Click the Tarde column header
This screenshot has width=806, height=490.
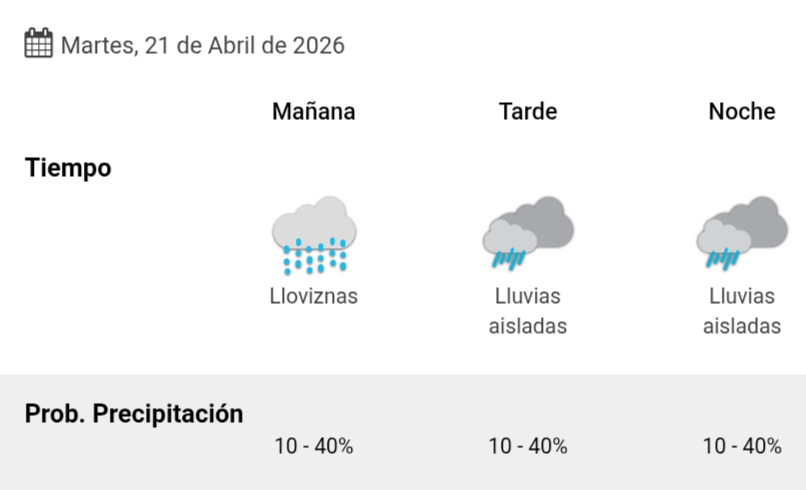point(527,111)
